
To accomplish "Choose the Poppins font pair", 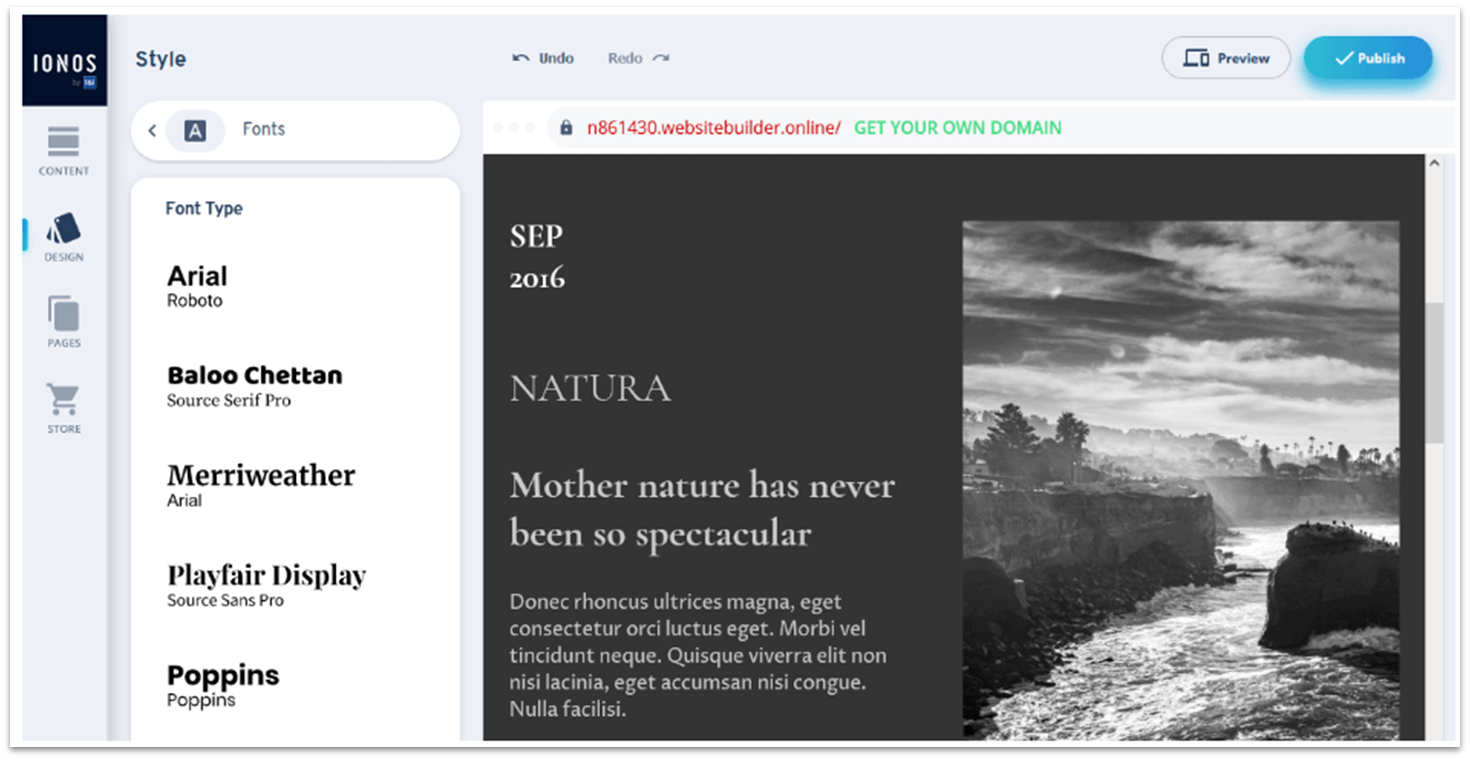I will [x=223, y=685].
